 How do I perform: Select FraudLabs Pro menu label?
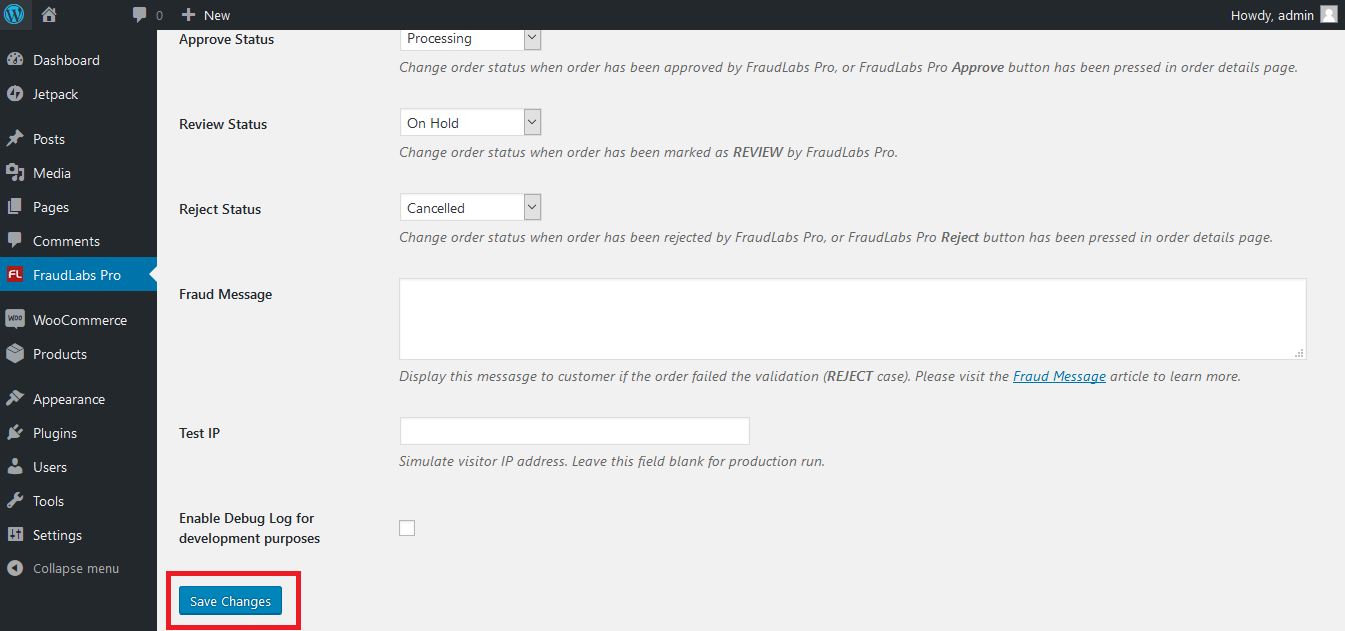coord(77,275)
